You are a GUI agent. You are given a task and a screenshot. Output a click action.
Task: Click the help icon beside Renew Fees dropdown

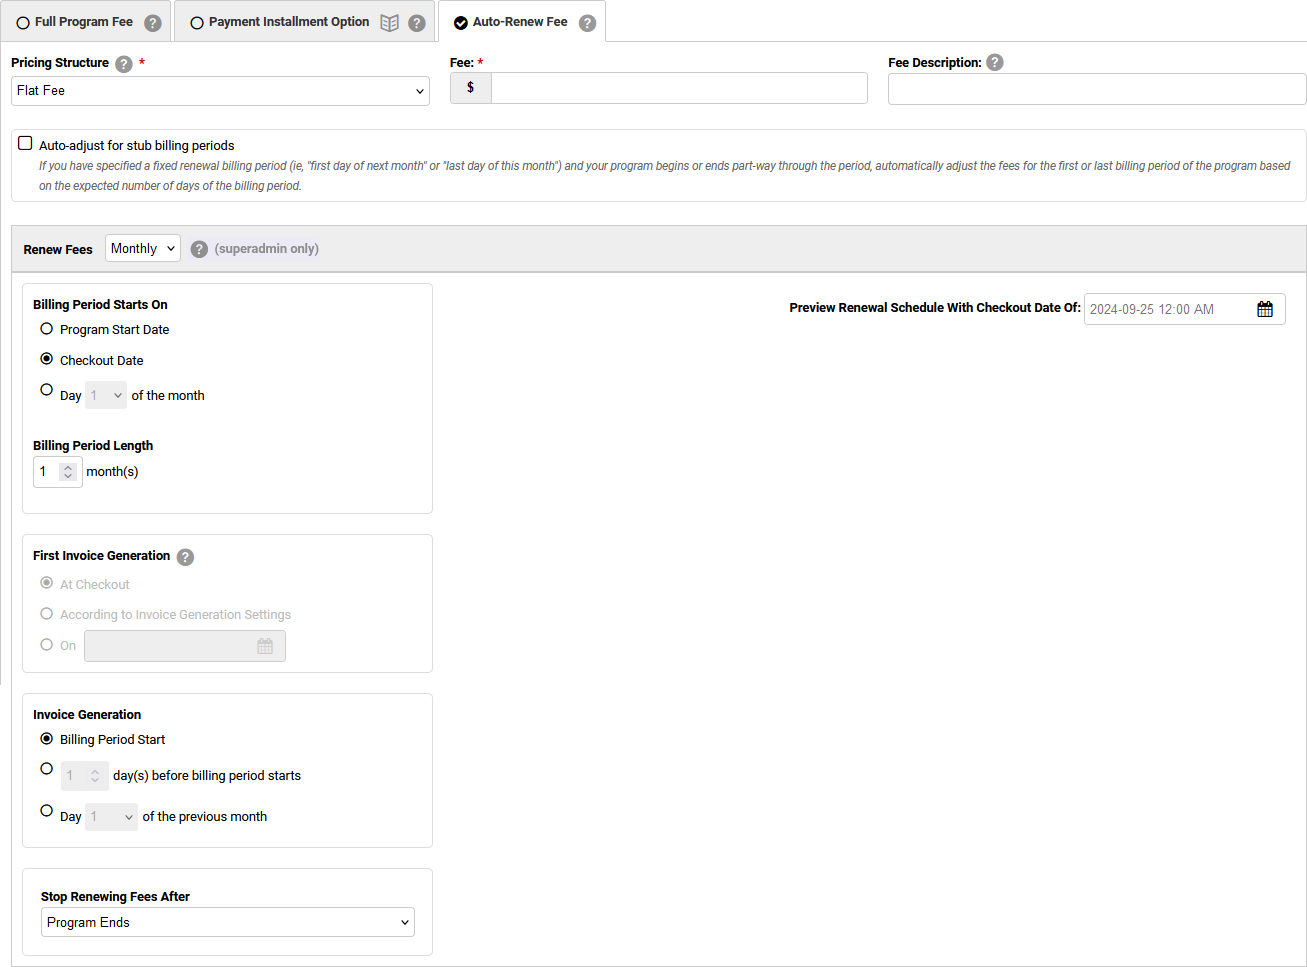[x=199, y=248]
